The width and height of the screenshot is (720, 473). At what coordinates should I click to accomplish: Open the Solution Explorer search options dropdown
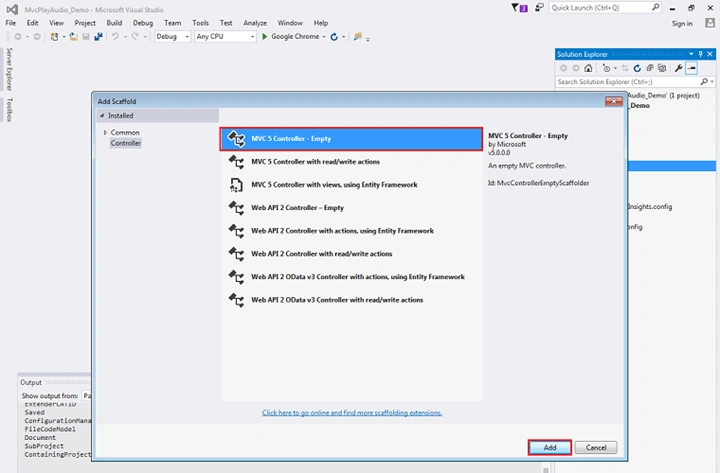(712, 82)
